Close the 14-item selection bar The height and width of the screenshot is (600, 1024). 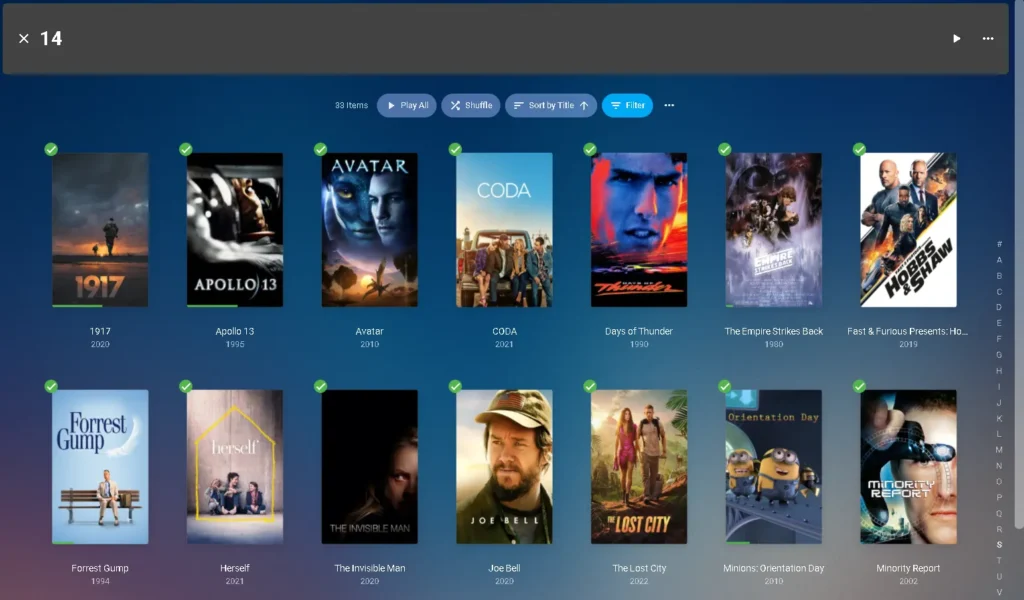[24, 39]
